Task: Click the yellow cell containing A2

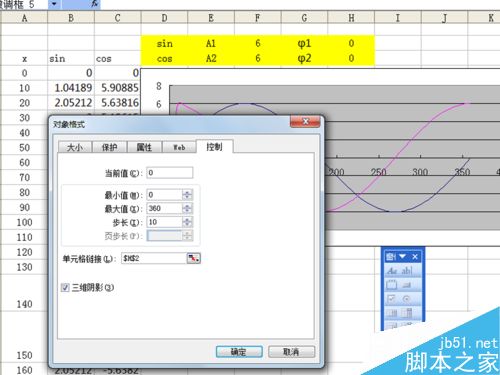Action: (211, 58)
